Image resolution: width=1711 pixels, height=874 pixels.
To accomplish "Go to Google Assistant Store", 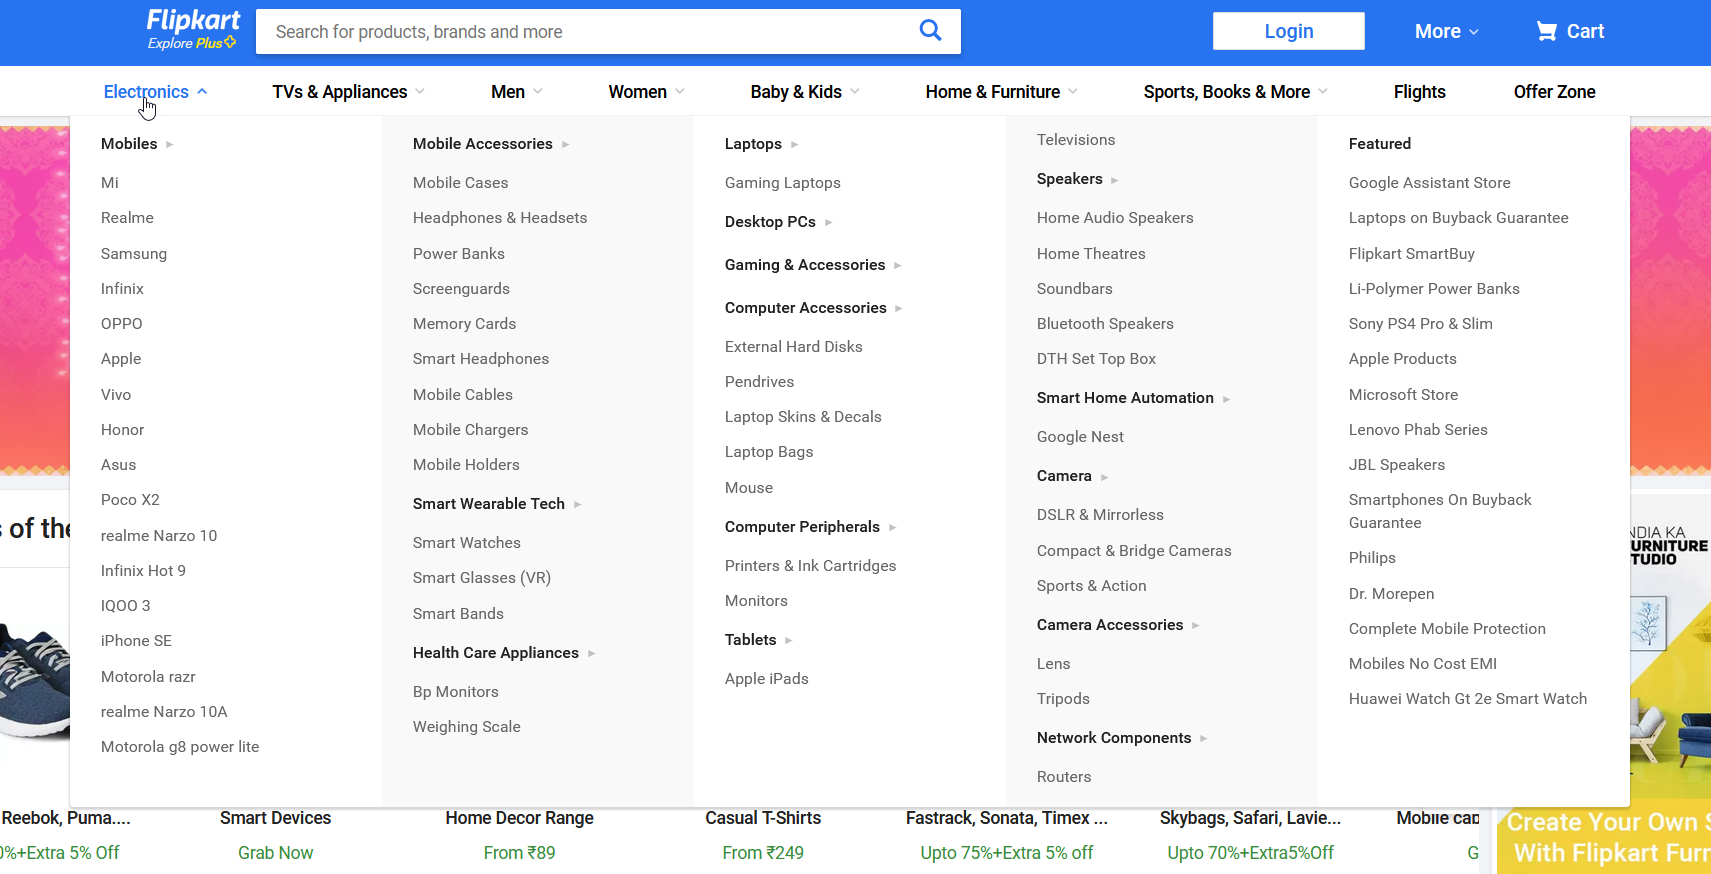I will [1429, 183].
